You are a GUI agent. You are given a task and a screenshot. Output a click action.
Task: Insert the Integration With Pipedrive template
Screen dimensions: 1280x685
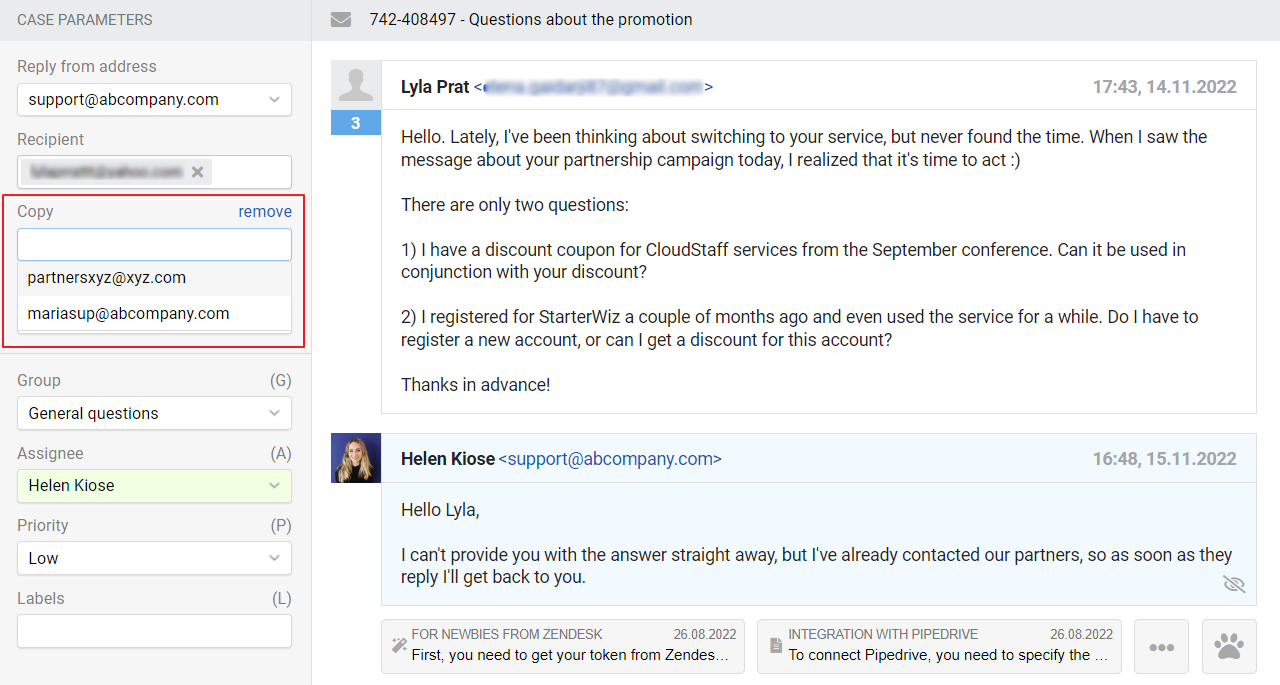tap(939, 646)
